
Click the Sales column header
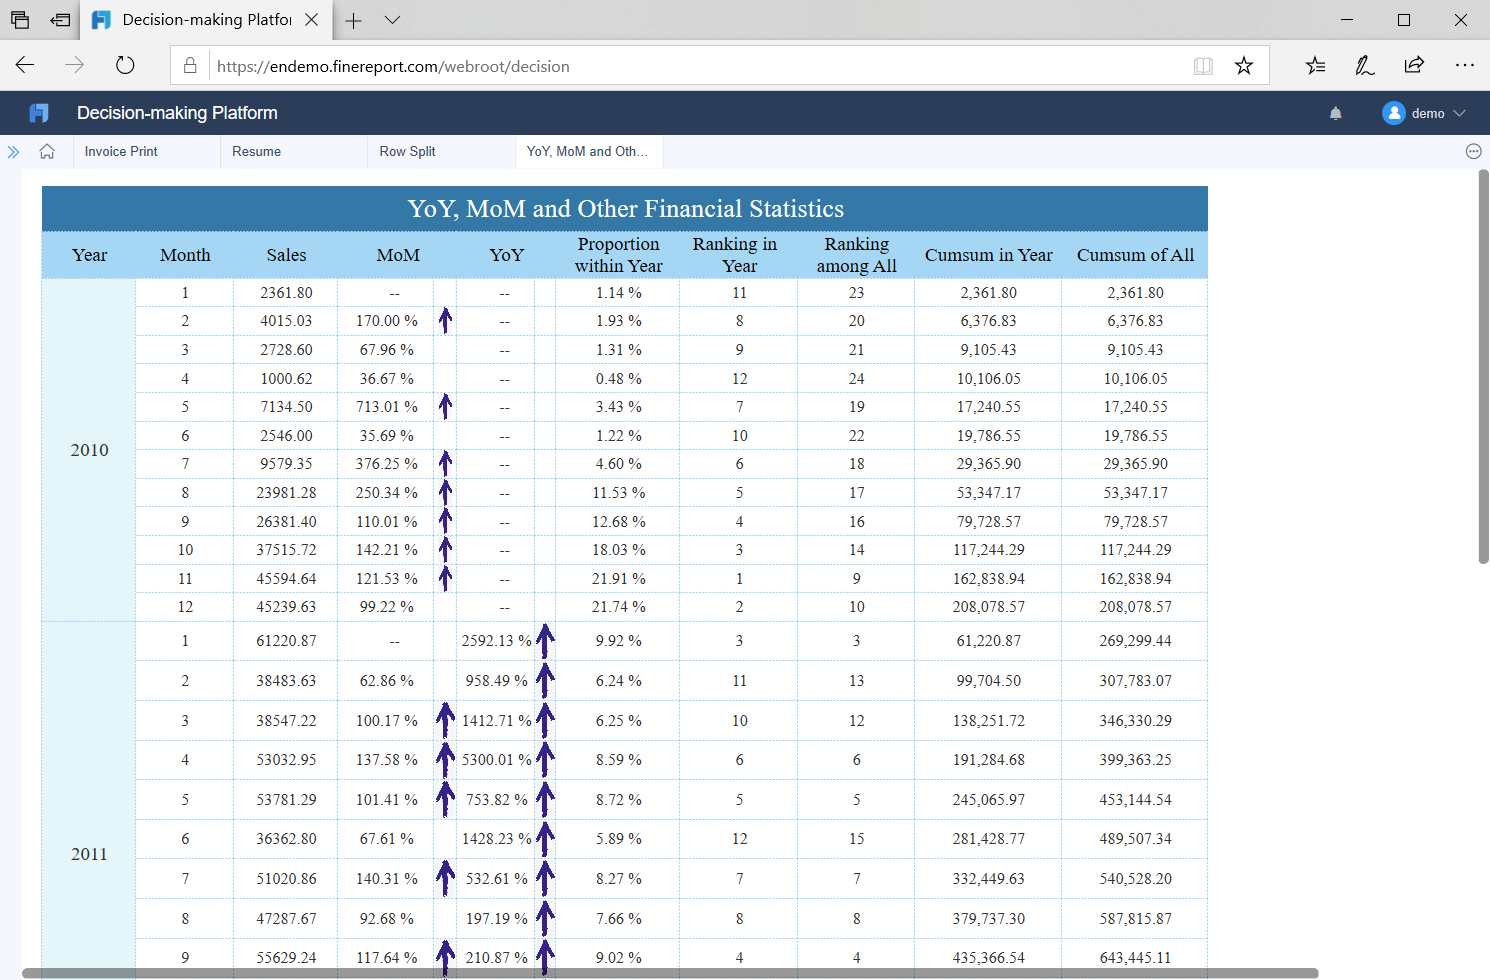(286, 255)
